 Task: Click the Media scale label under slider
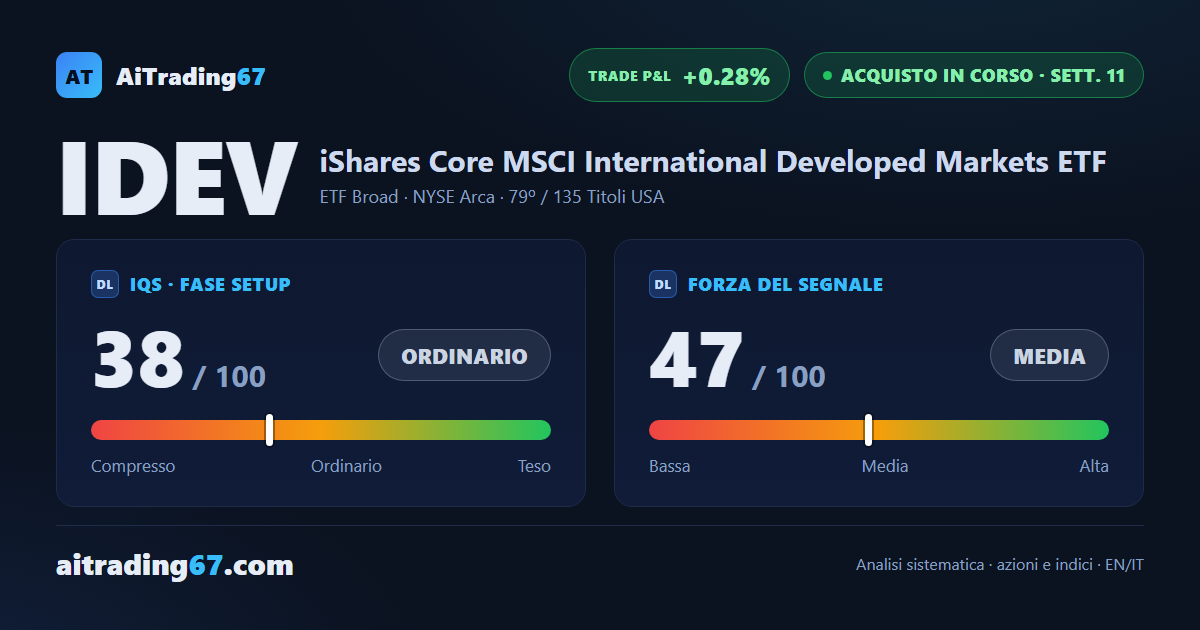[x=885, y=466]
